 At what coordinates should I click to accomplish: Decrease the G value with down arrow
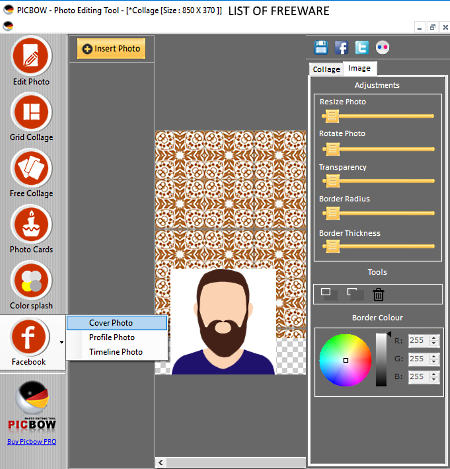[434, 362]
